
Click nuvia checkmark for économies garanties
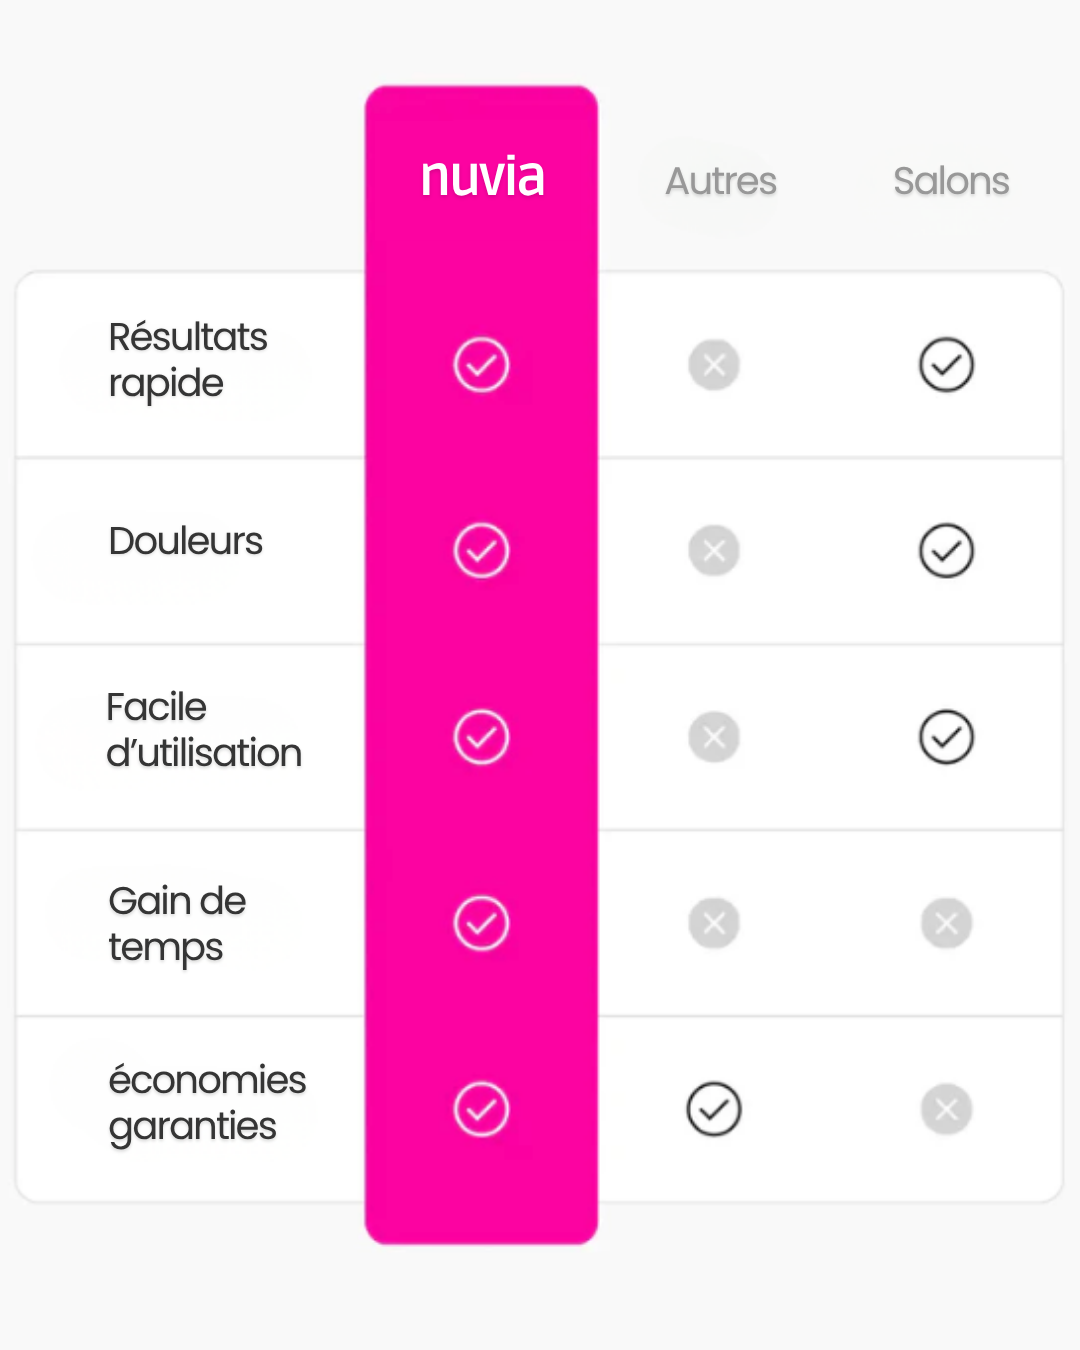[x=481, y=1109]
